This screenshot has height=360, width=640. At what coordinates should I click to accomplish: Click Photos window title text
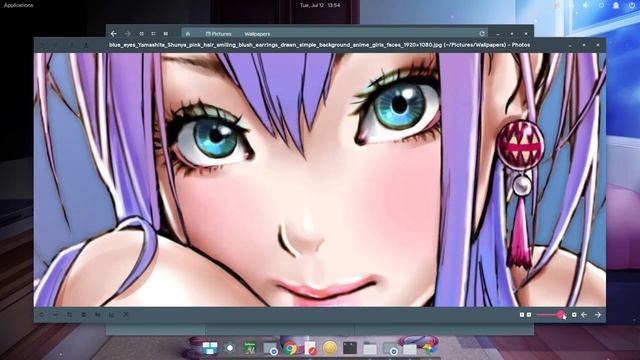[320, 45]
